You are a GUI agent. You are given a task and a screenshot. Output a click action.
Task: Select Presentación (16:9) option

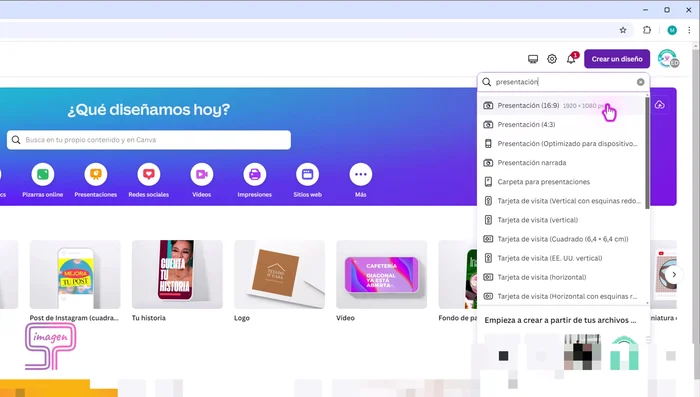point(562,105)
